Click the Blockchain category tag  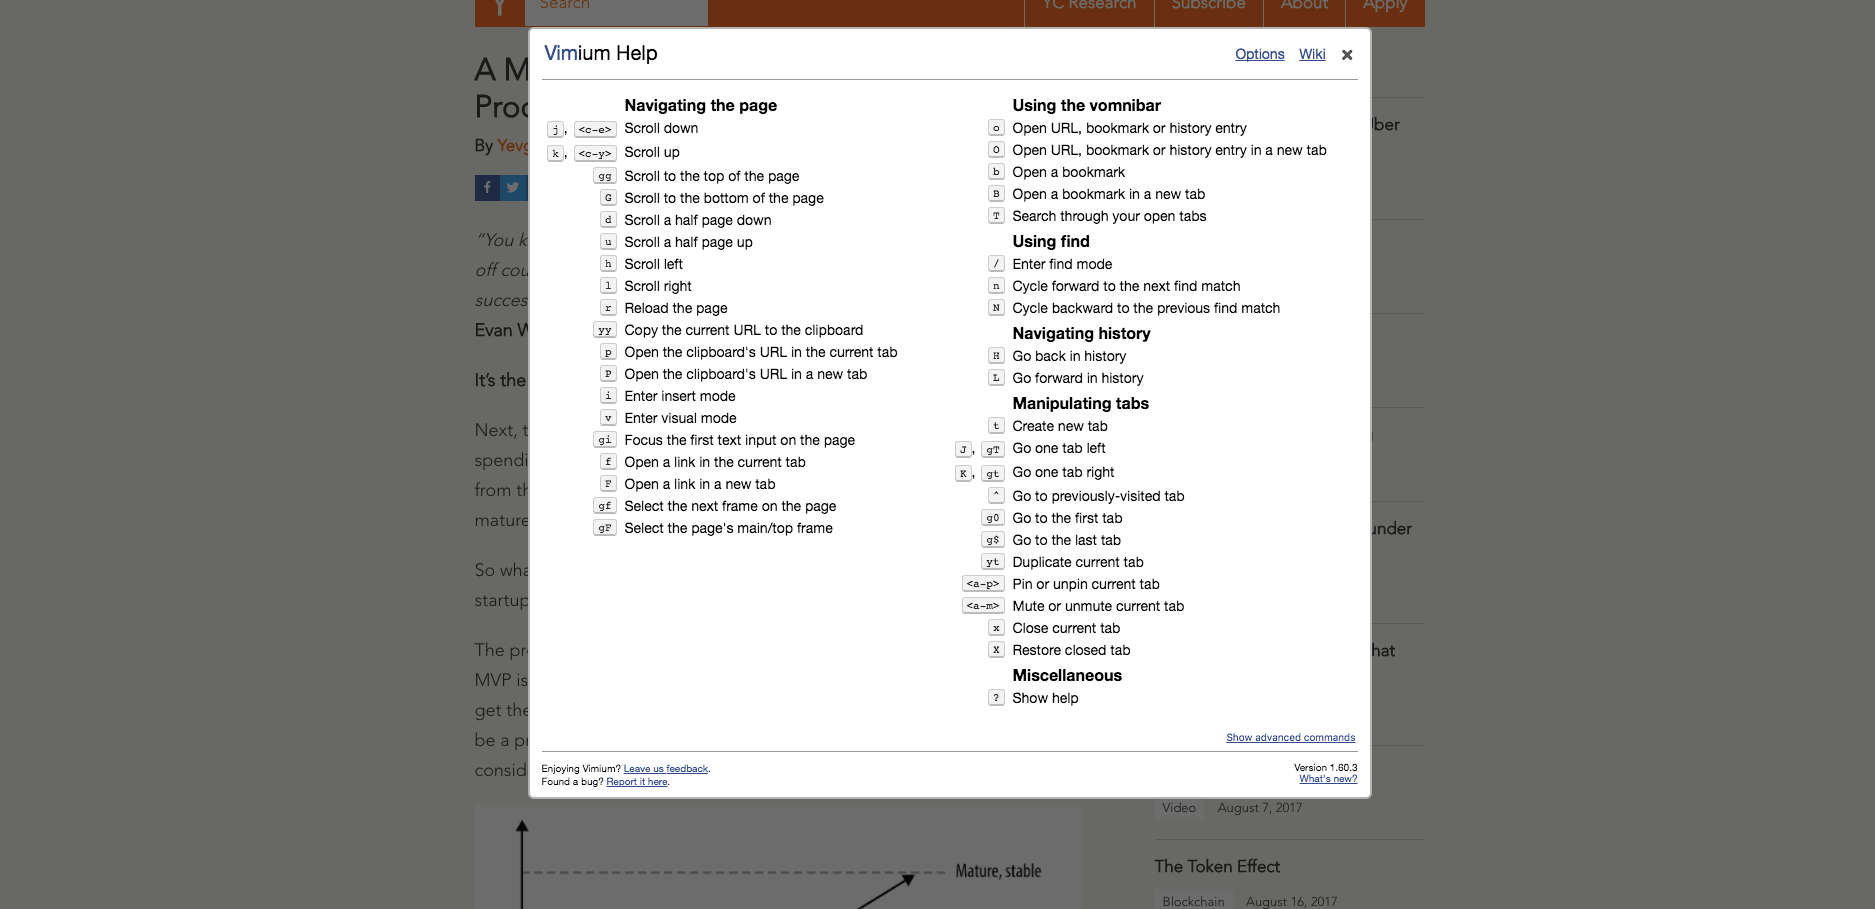pyautogui.click(x=1193, y=901)
